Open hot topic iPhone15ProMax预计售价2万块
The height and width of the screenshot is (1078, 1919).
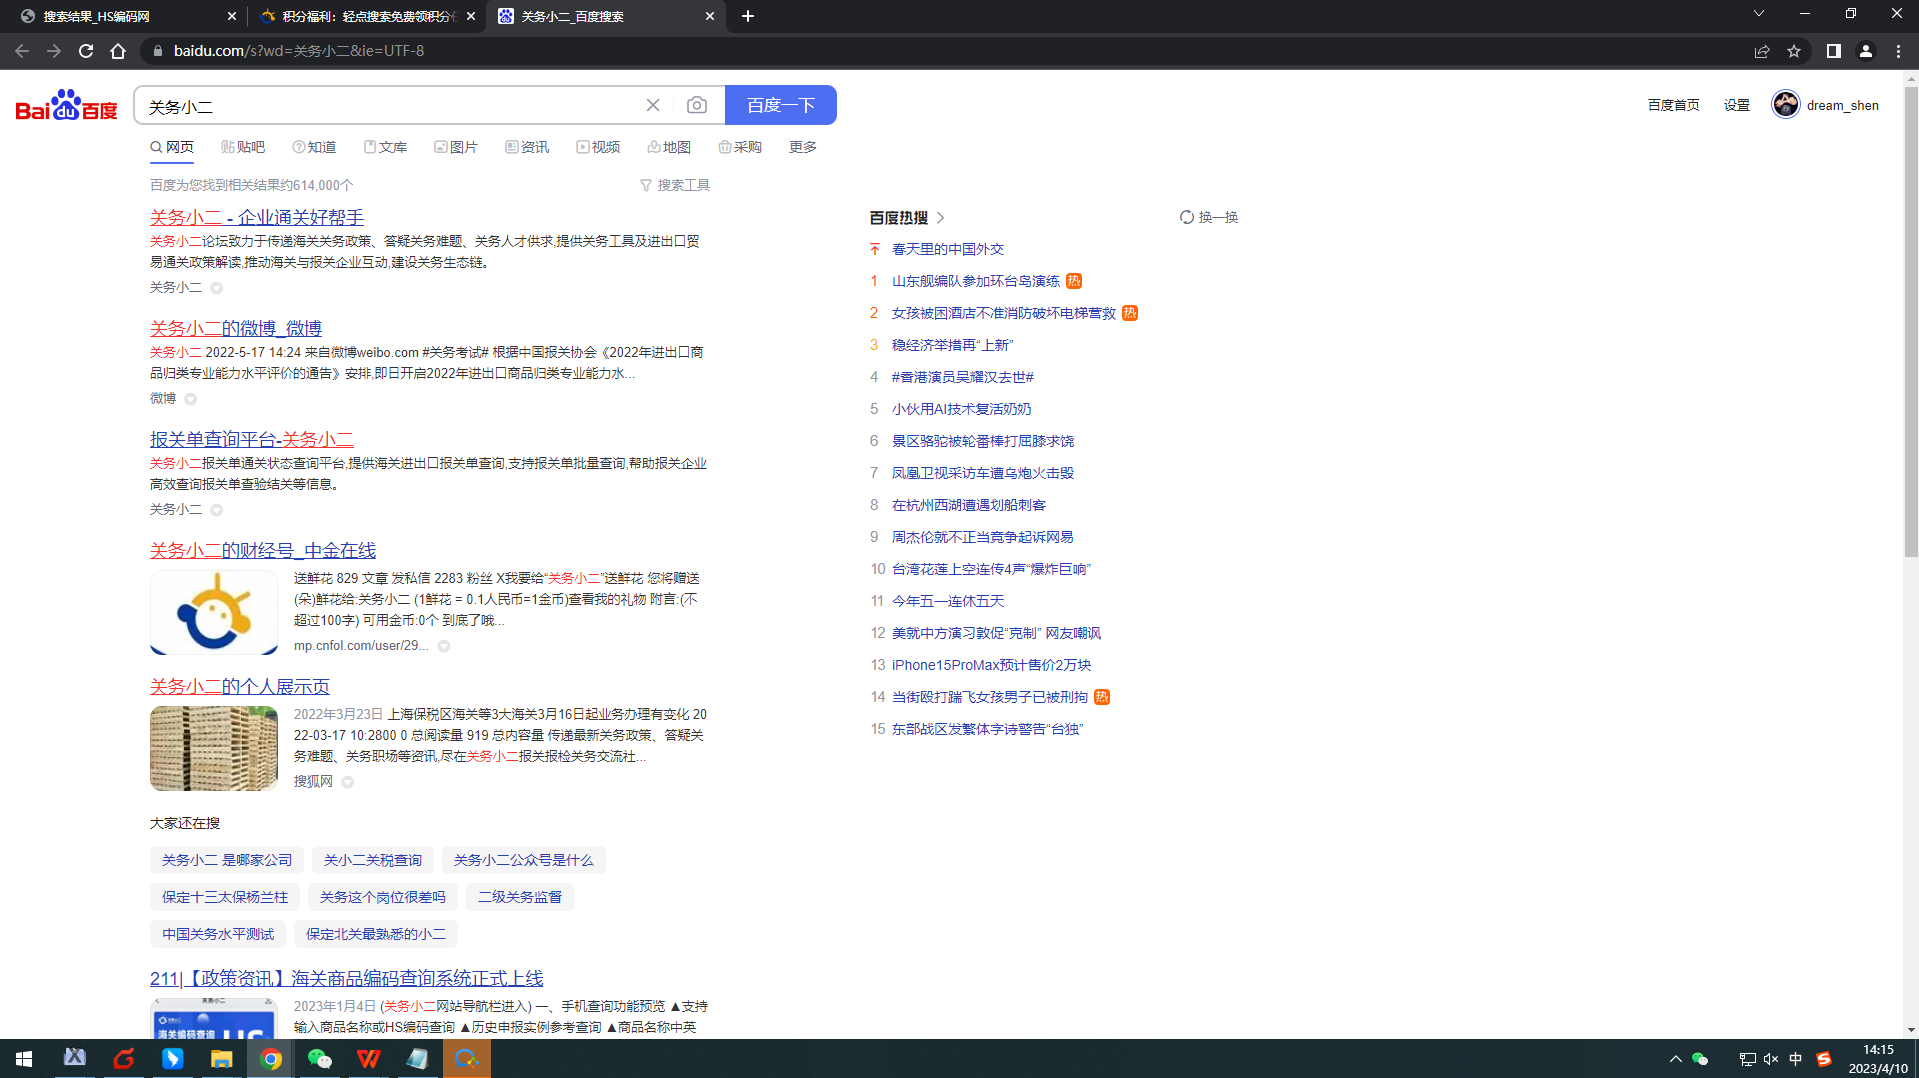[992, 665]
